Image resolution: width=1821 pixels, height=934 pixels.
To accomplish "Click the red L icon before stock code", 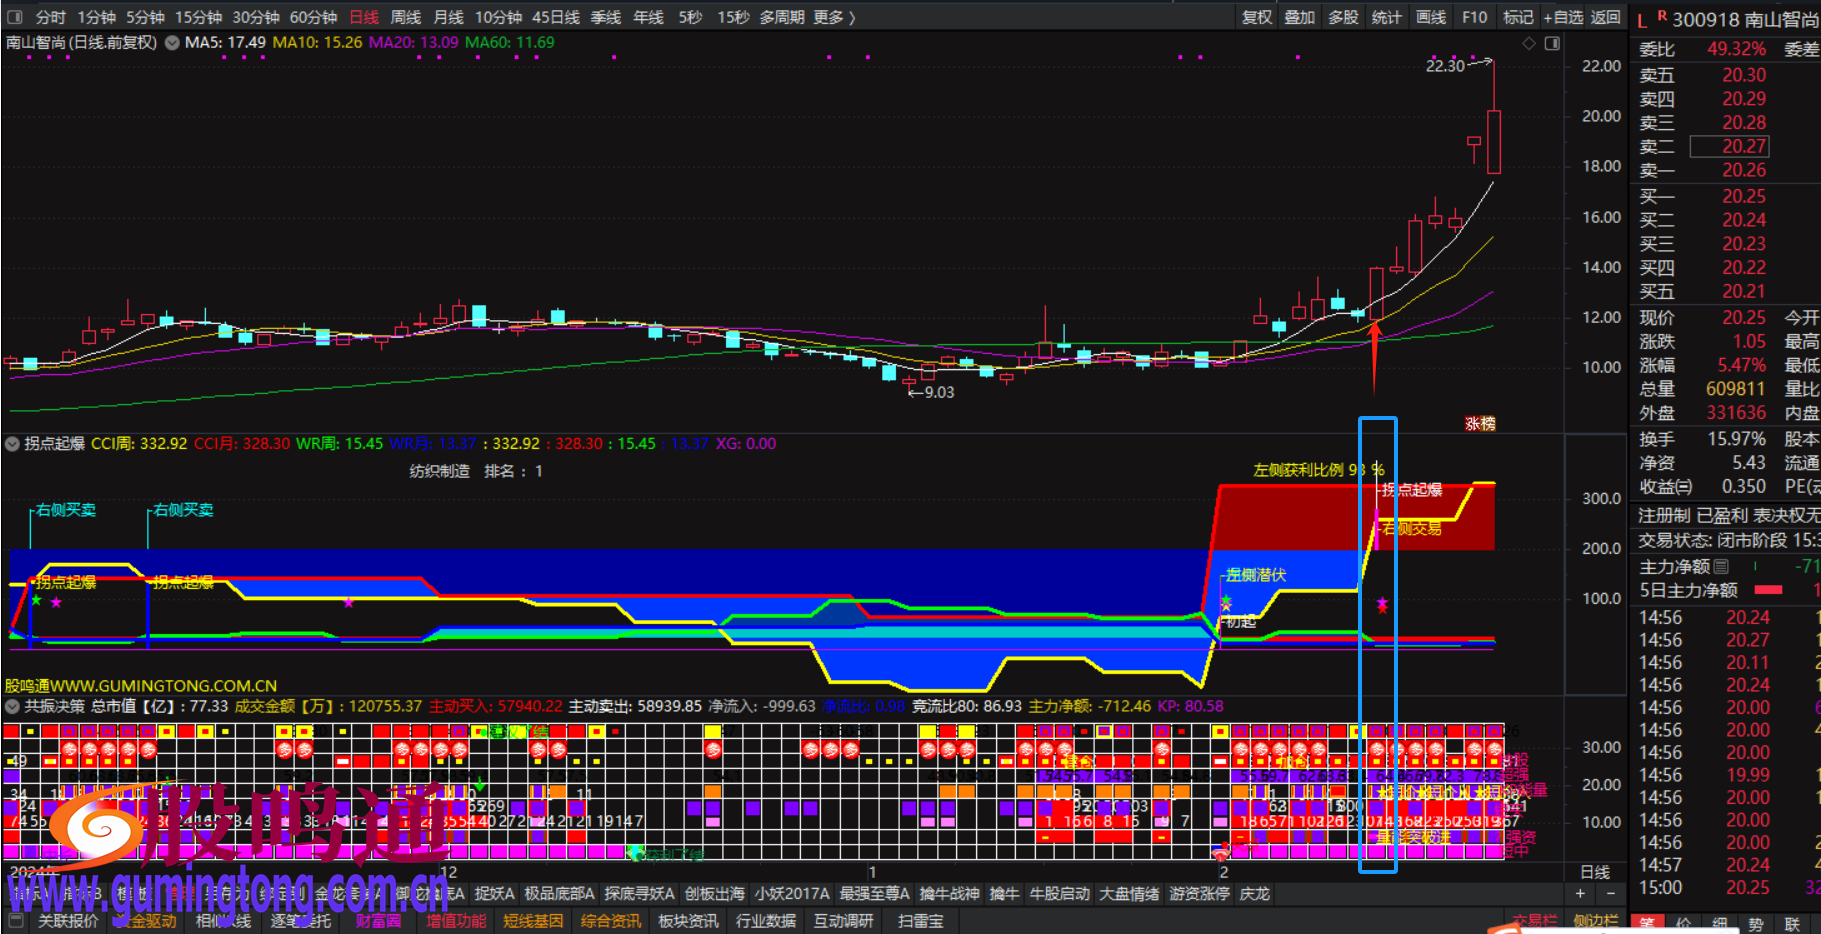I will (x=1642, y=20).
